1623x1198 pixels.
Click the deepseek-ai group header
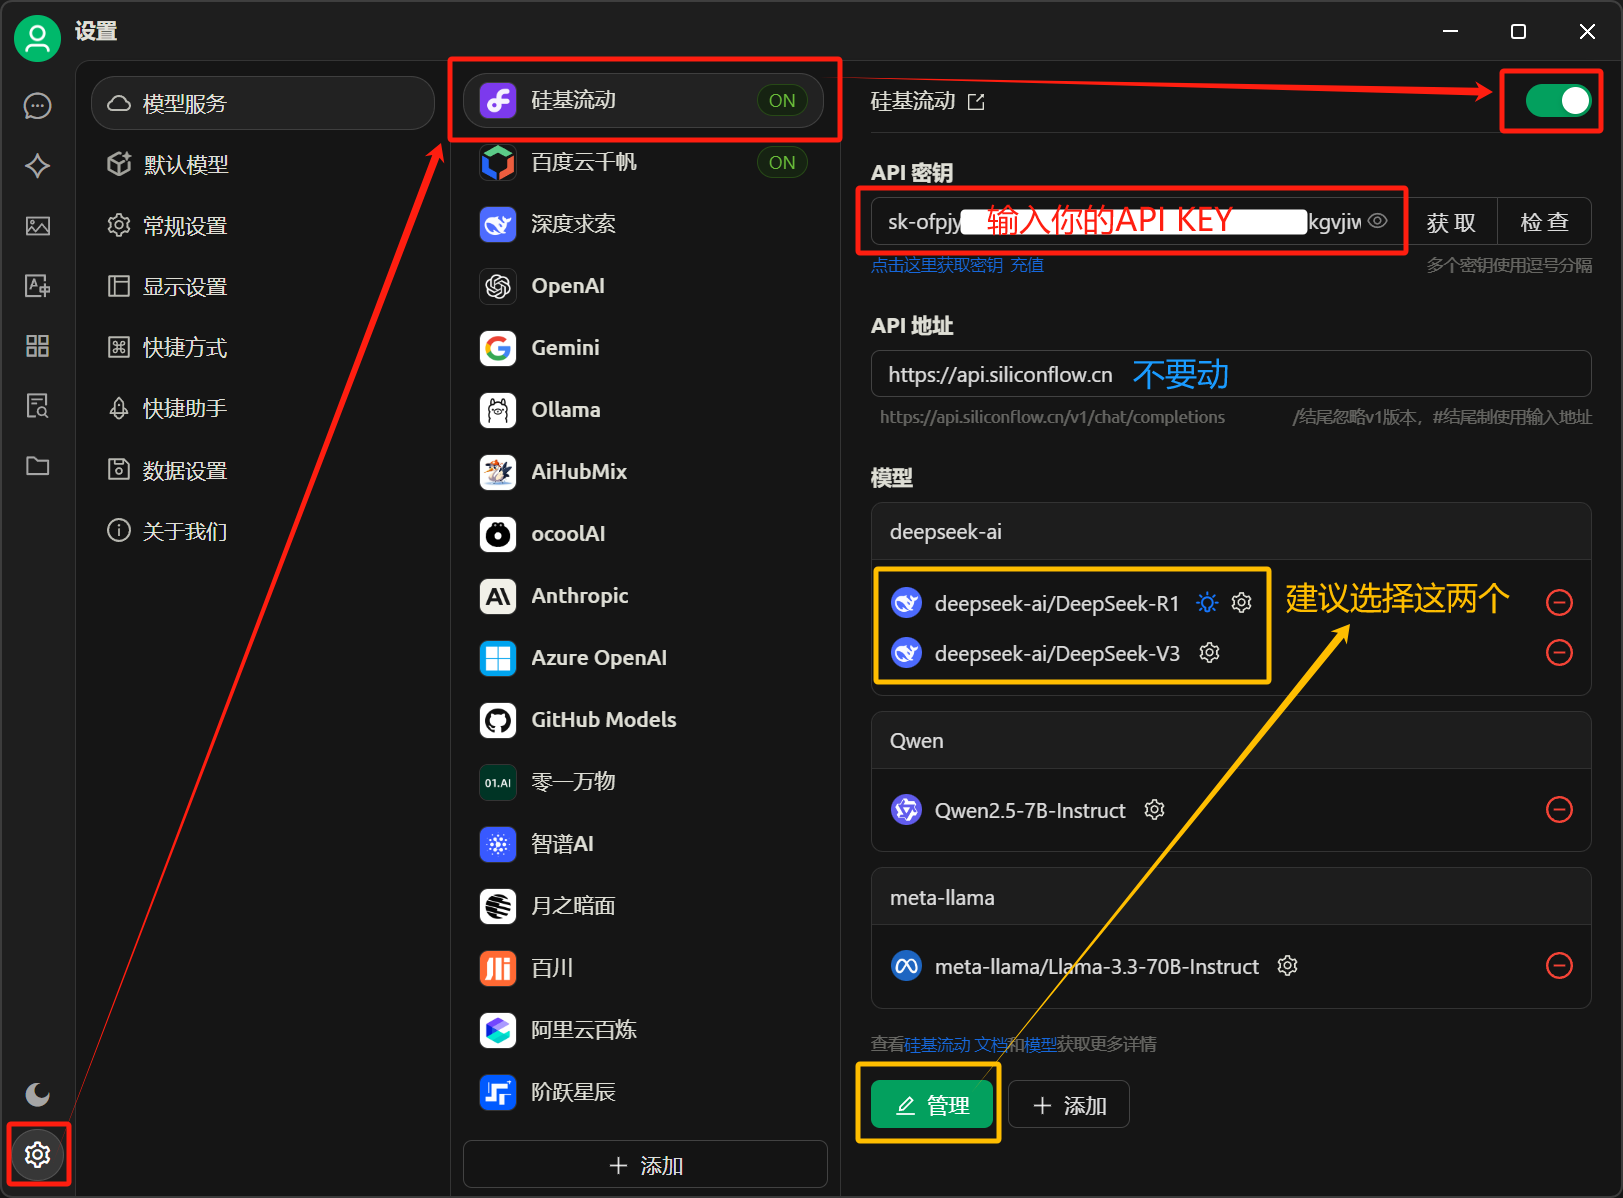click(x=1231, y=531)
